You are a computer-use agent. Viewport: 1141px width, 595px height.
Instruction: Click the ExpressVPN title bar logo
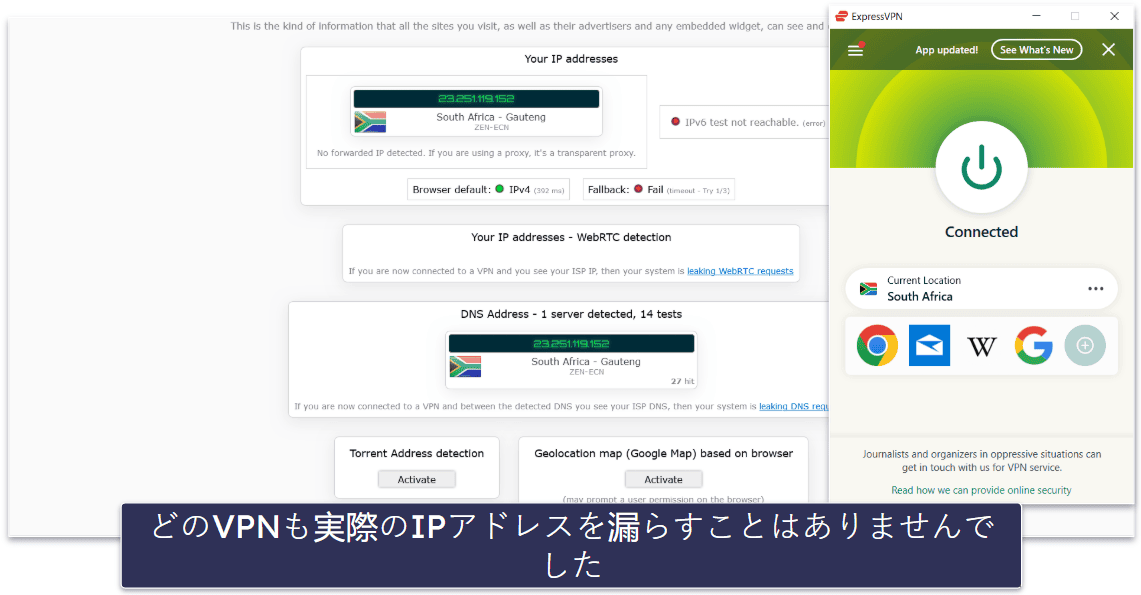pos(842,16)
